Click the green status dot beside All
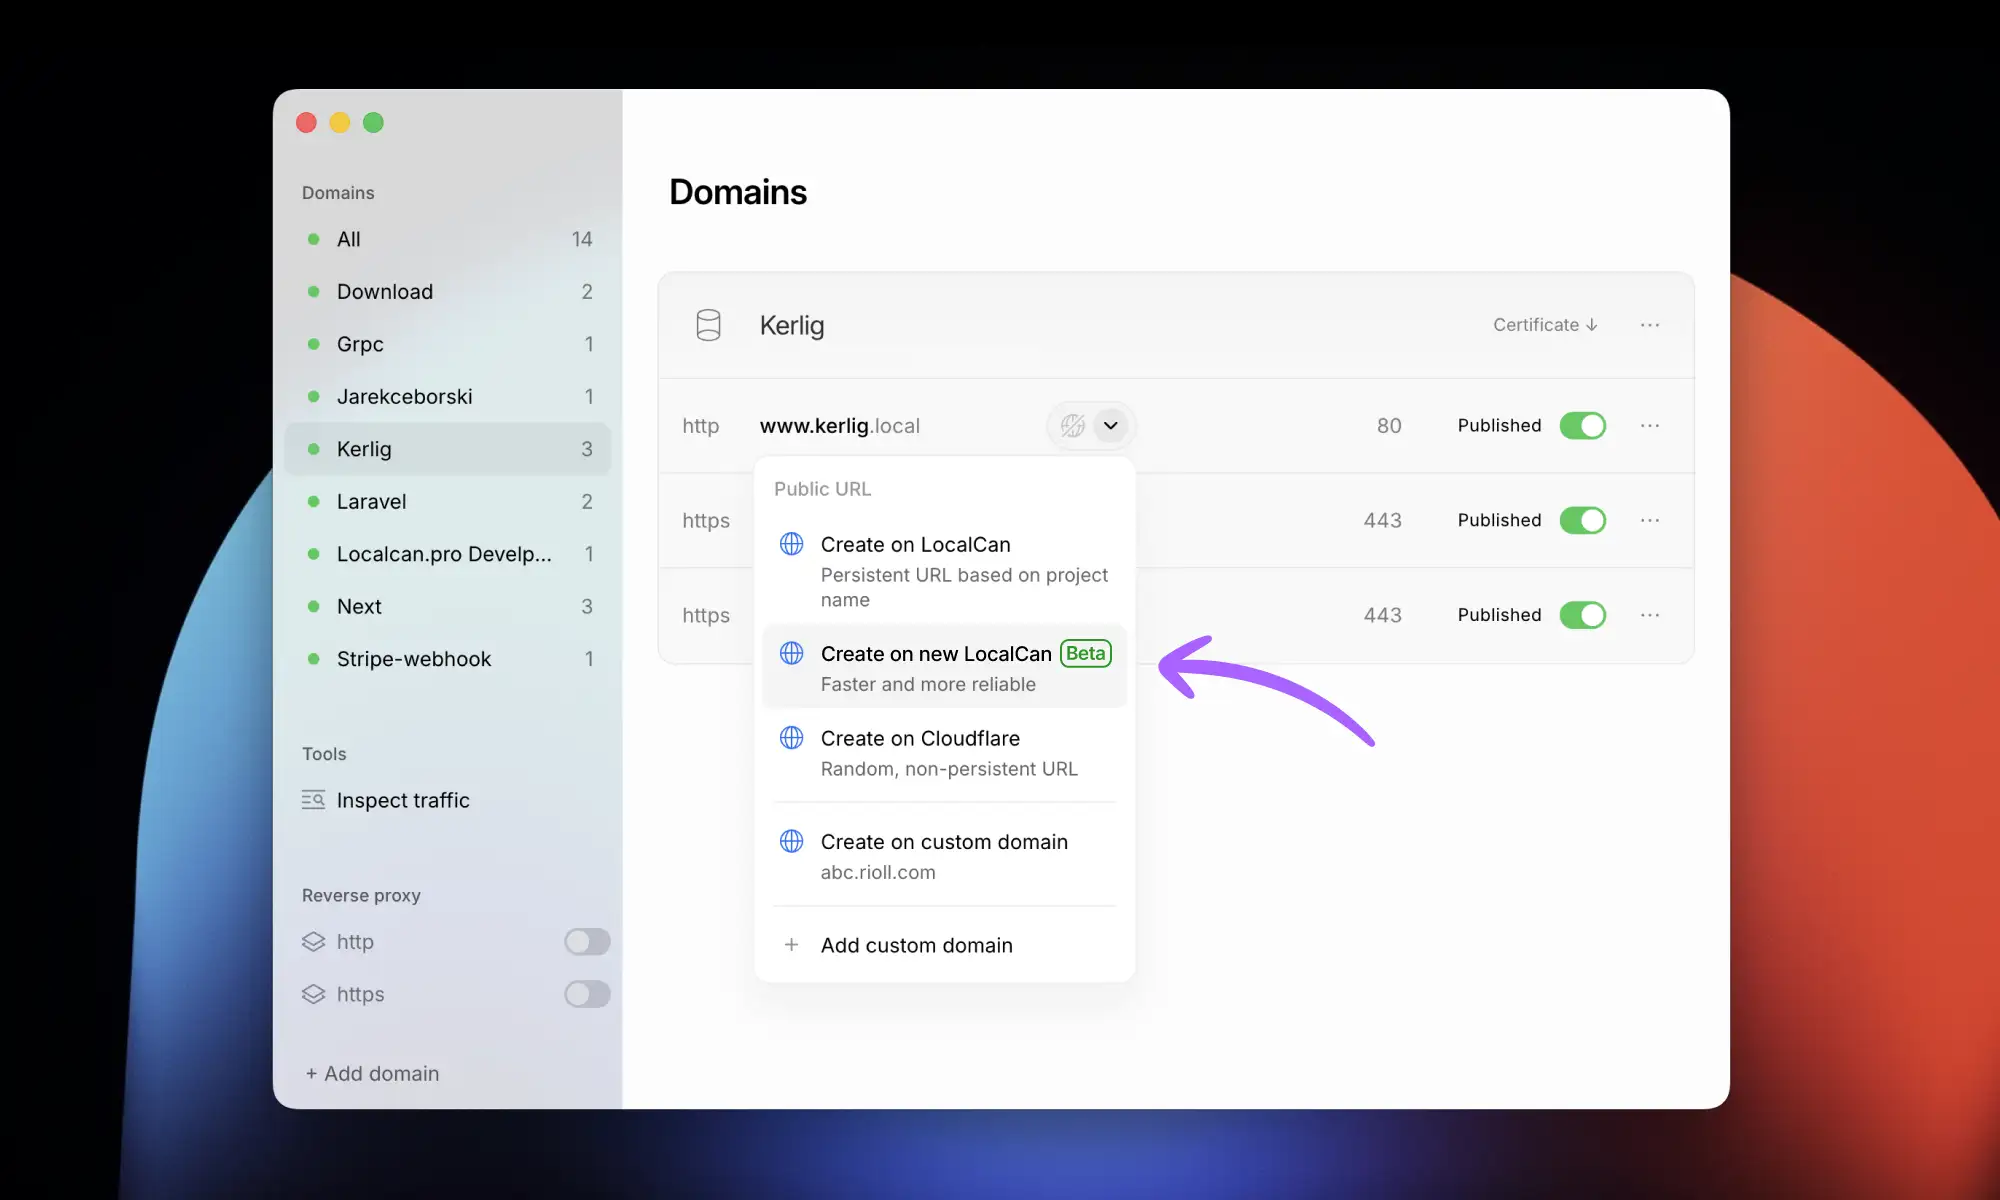This screenshot has height=1200, width=2000. coord(314,239)
